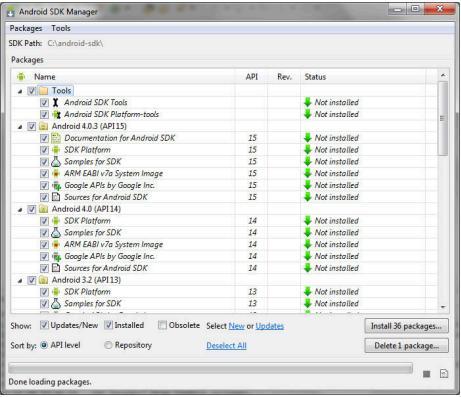Collapse the Android 4.0 (API 14) group

pos(20,209)
